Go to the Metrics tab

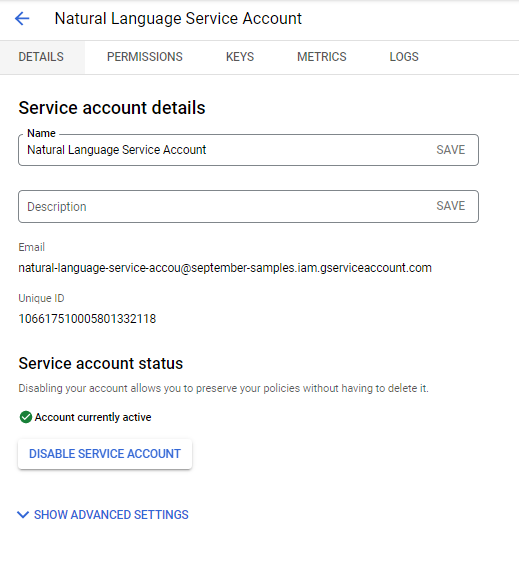click(322, 57)
